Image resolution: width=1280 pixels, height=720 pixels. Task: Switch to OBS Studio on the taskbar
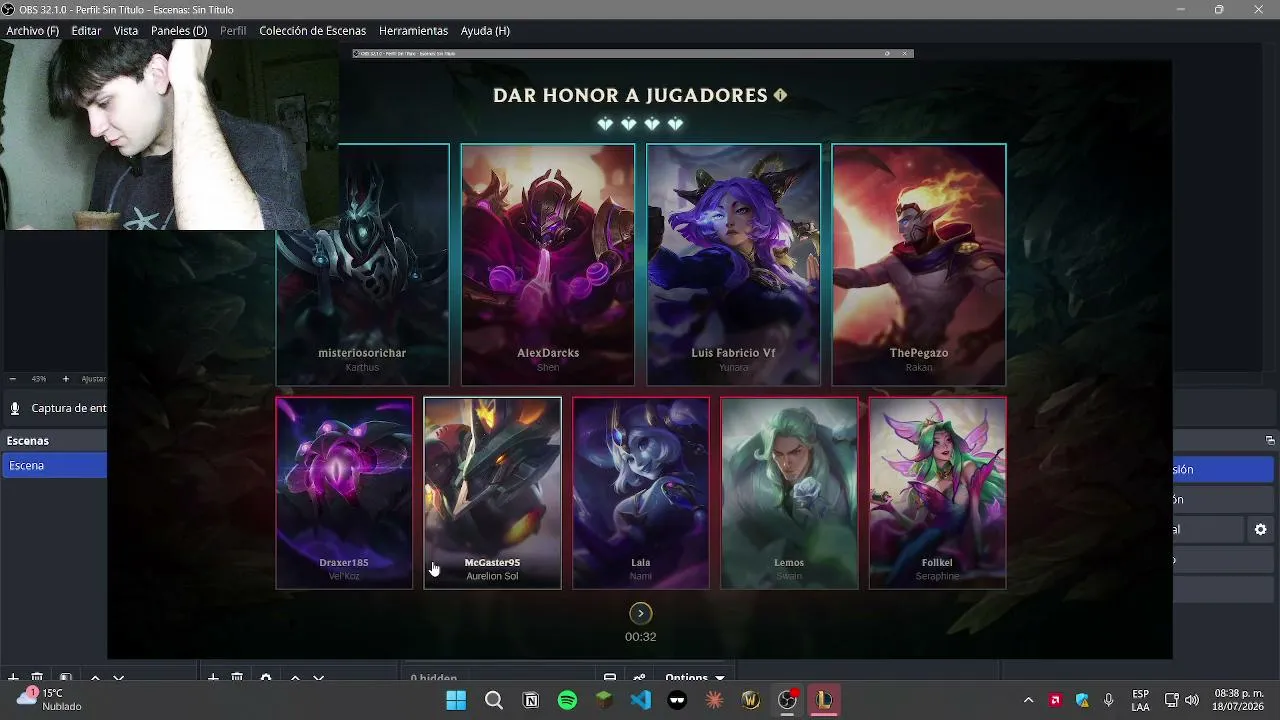pyautogui.click(x=788, y=700)
